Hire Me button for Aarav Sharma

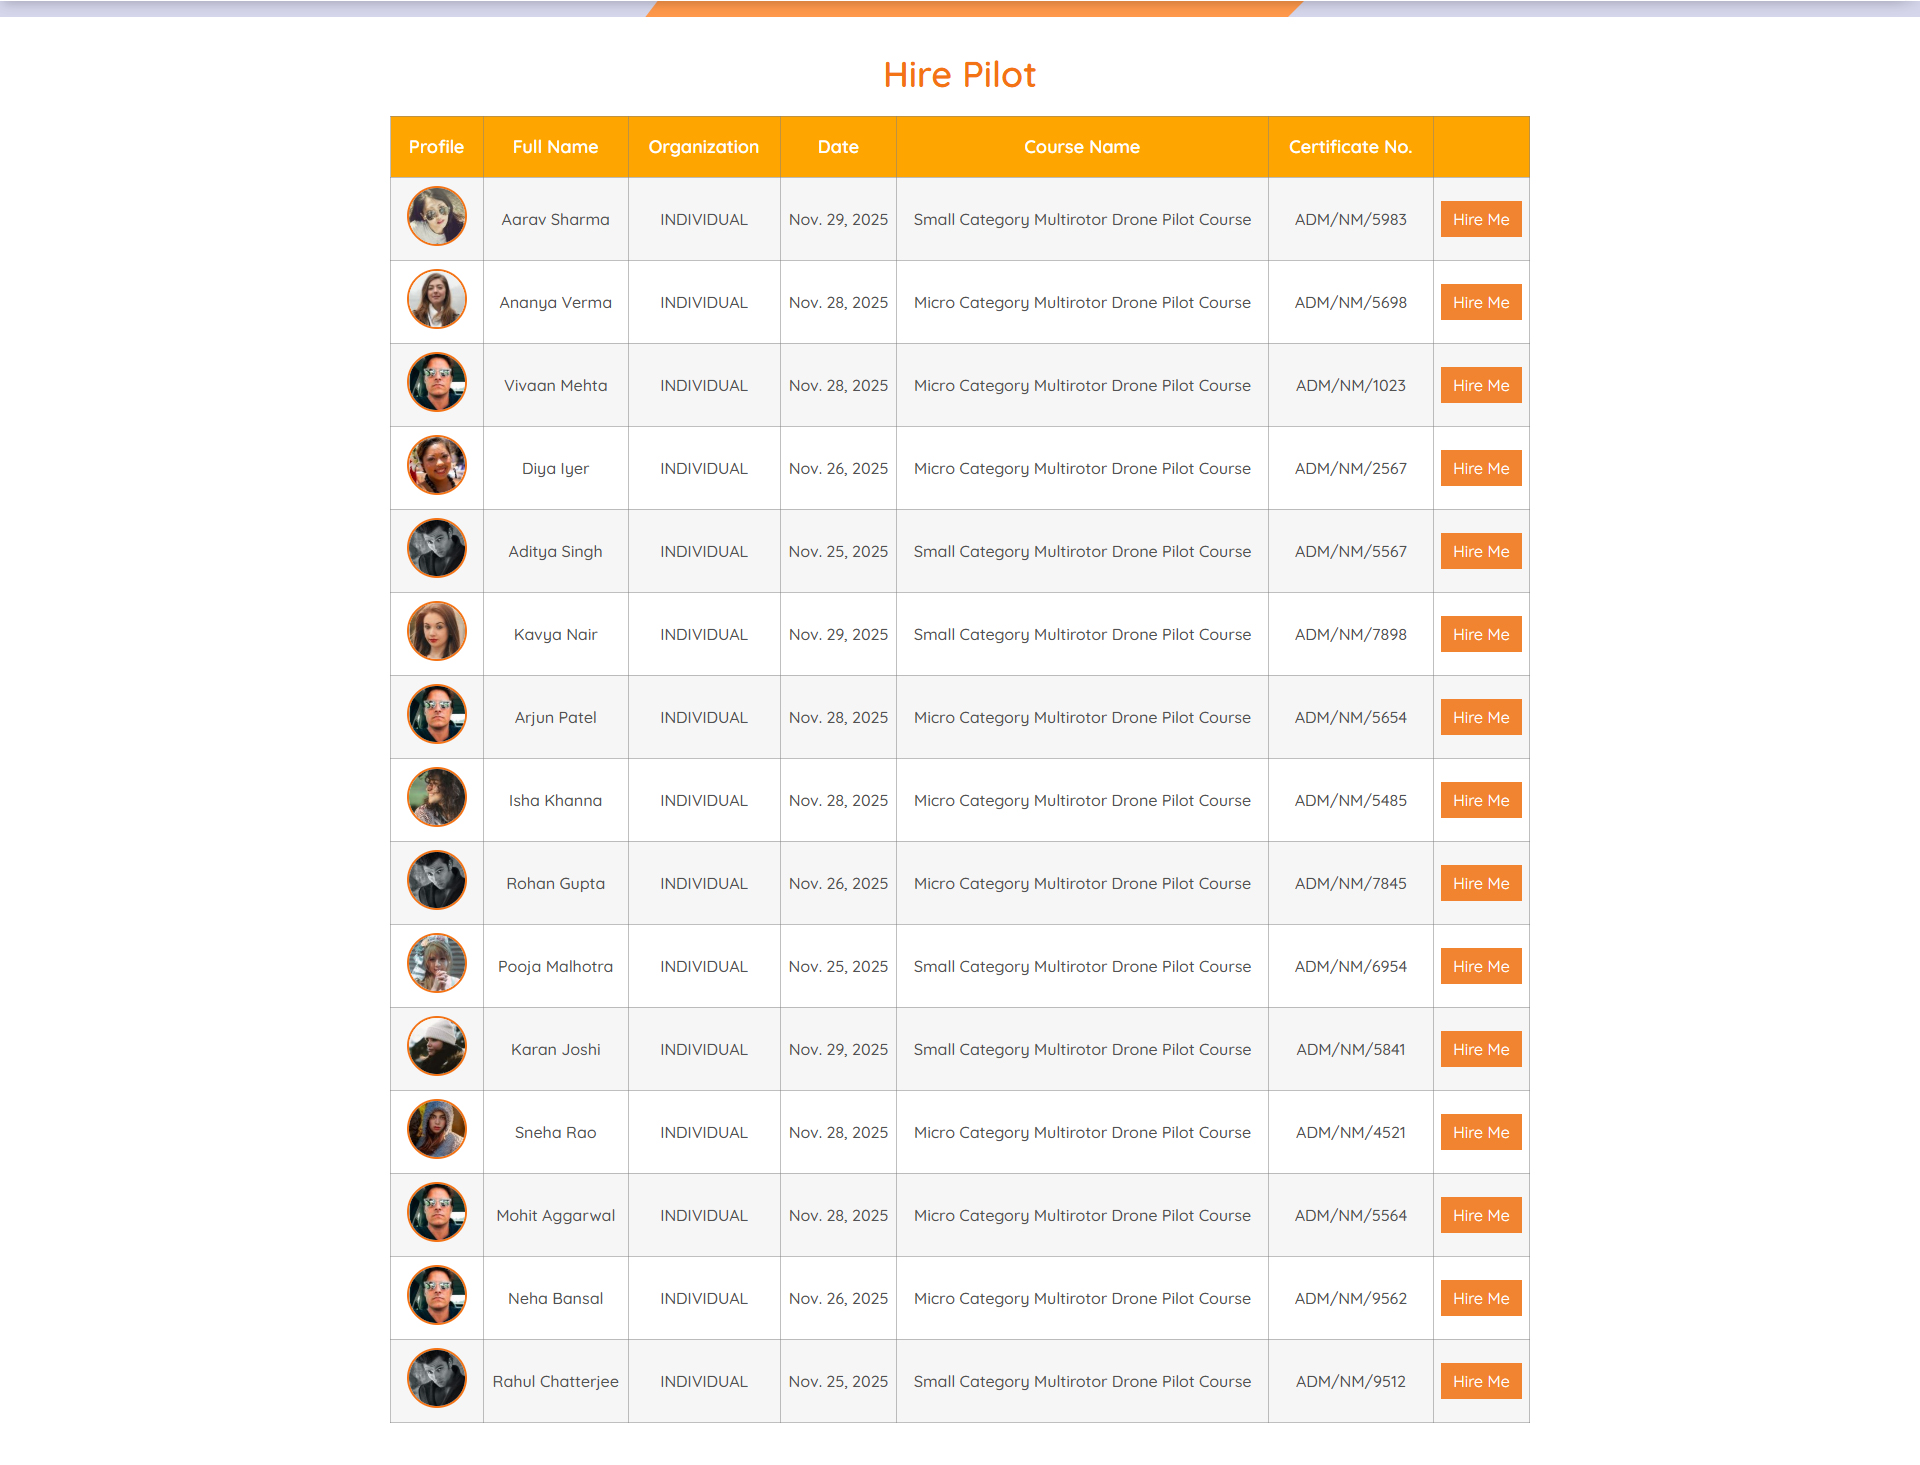coord(1480,220)
